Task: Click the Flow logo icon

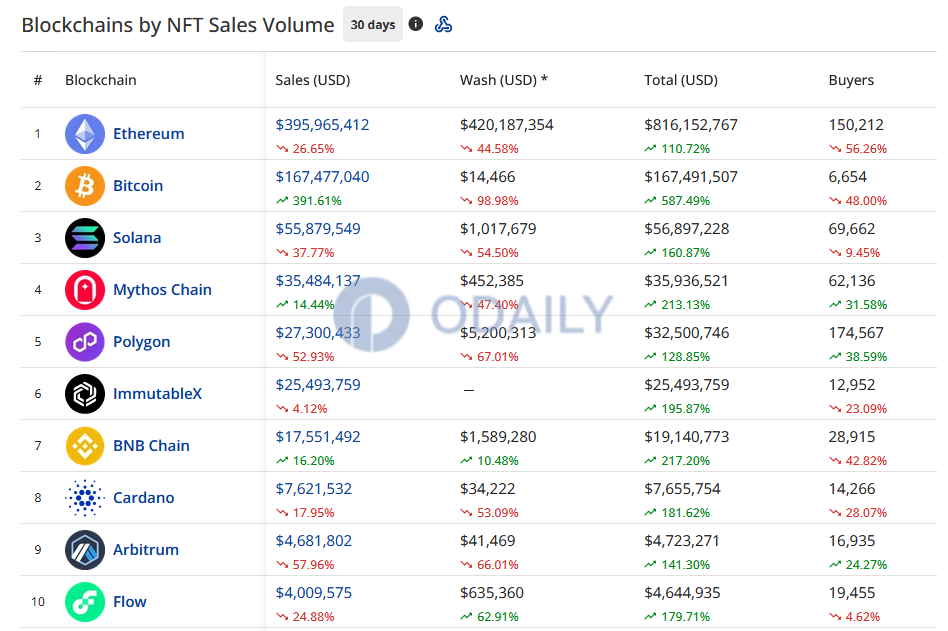Action: click(x=85, y=601)
